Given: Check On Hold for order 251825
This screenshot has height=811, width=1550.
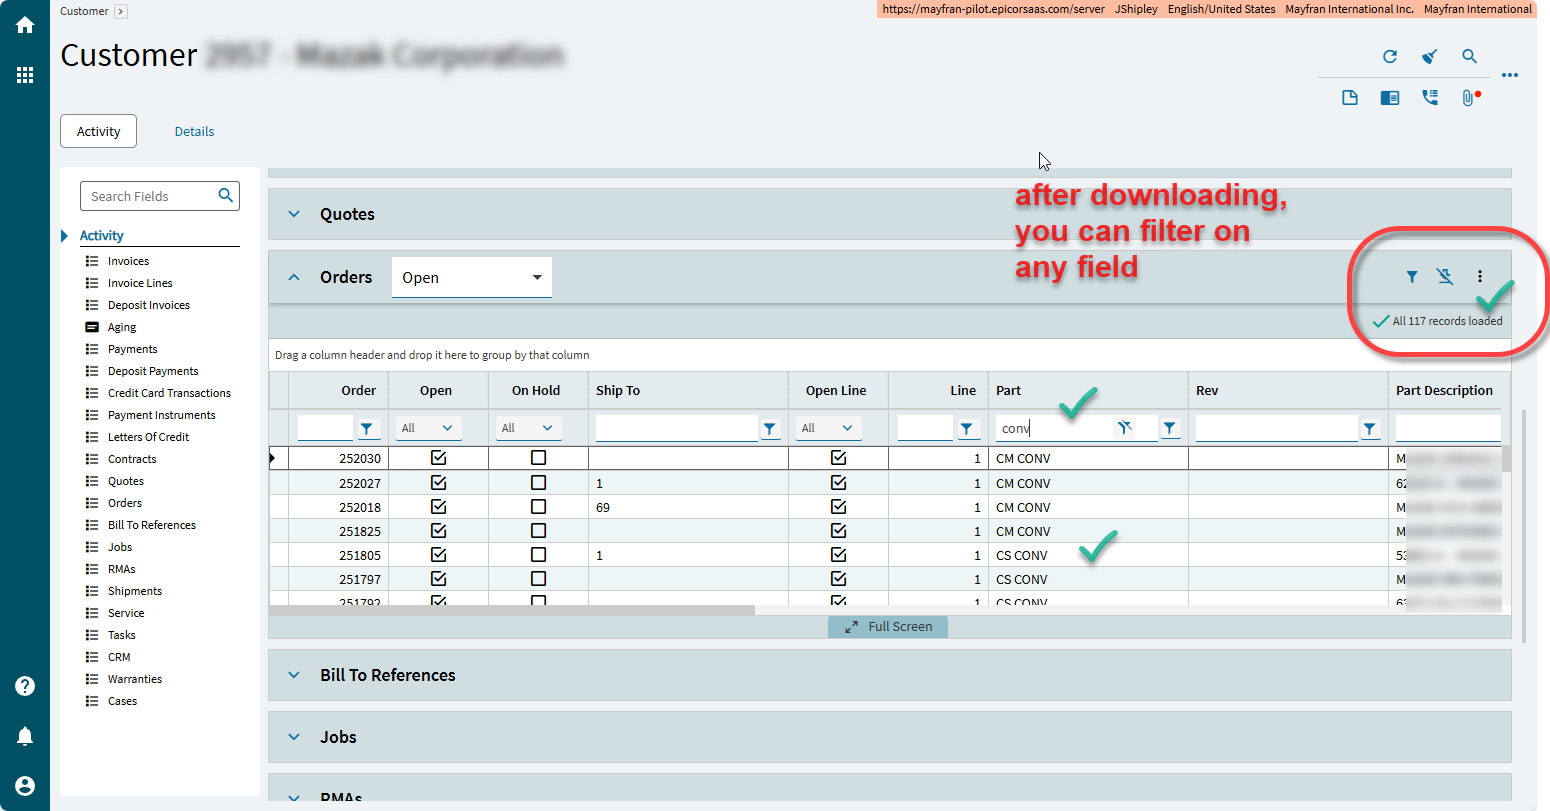Looking at the screenshot, I should (x=538, y=531).
